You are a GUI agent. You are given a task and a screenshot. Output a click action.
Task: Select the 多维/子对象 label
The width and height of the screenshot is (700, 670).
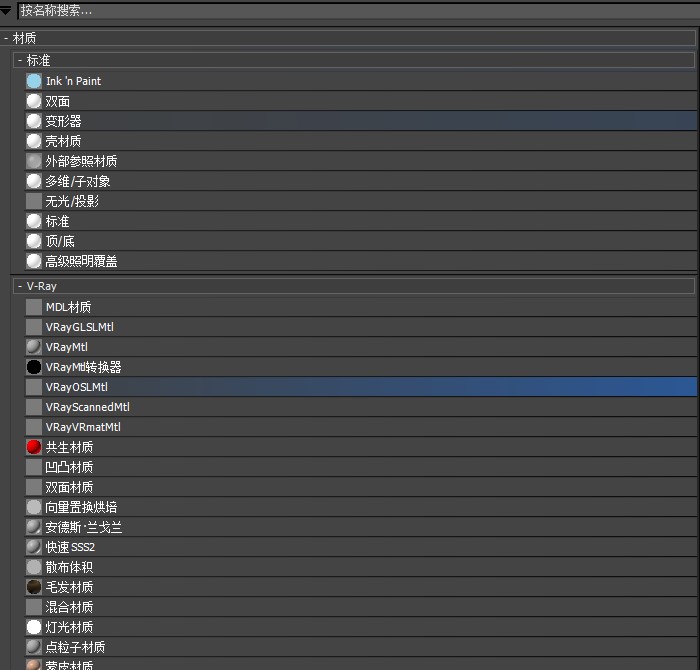(x=78, y=181)
